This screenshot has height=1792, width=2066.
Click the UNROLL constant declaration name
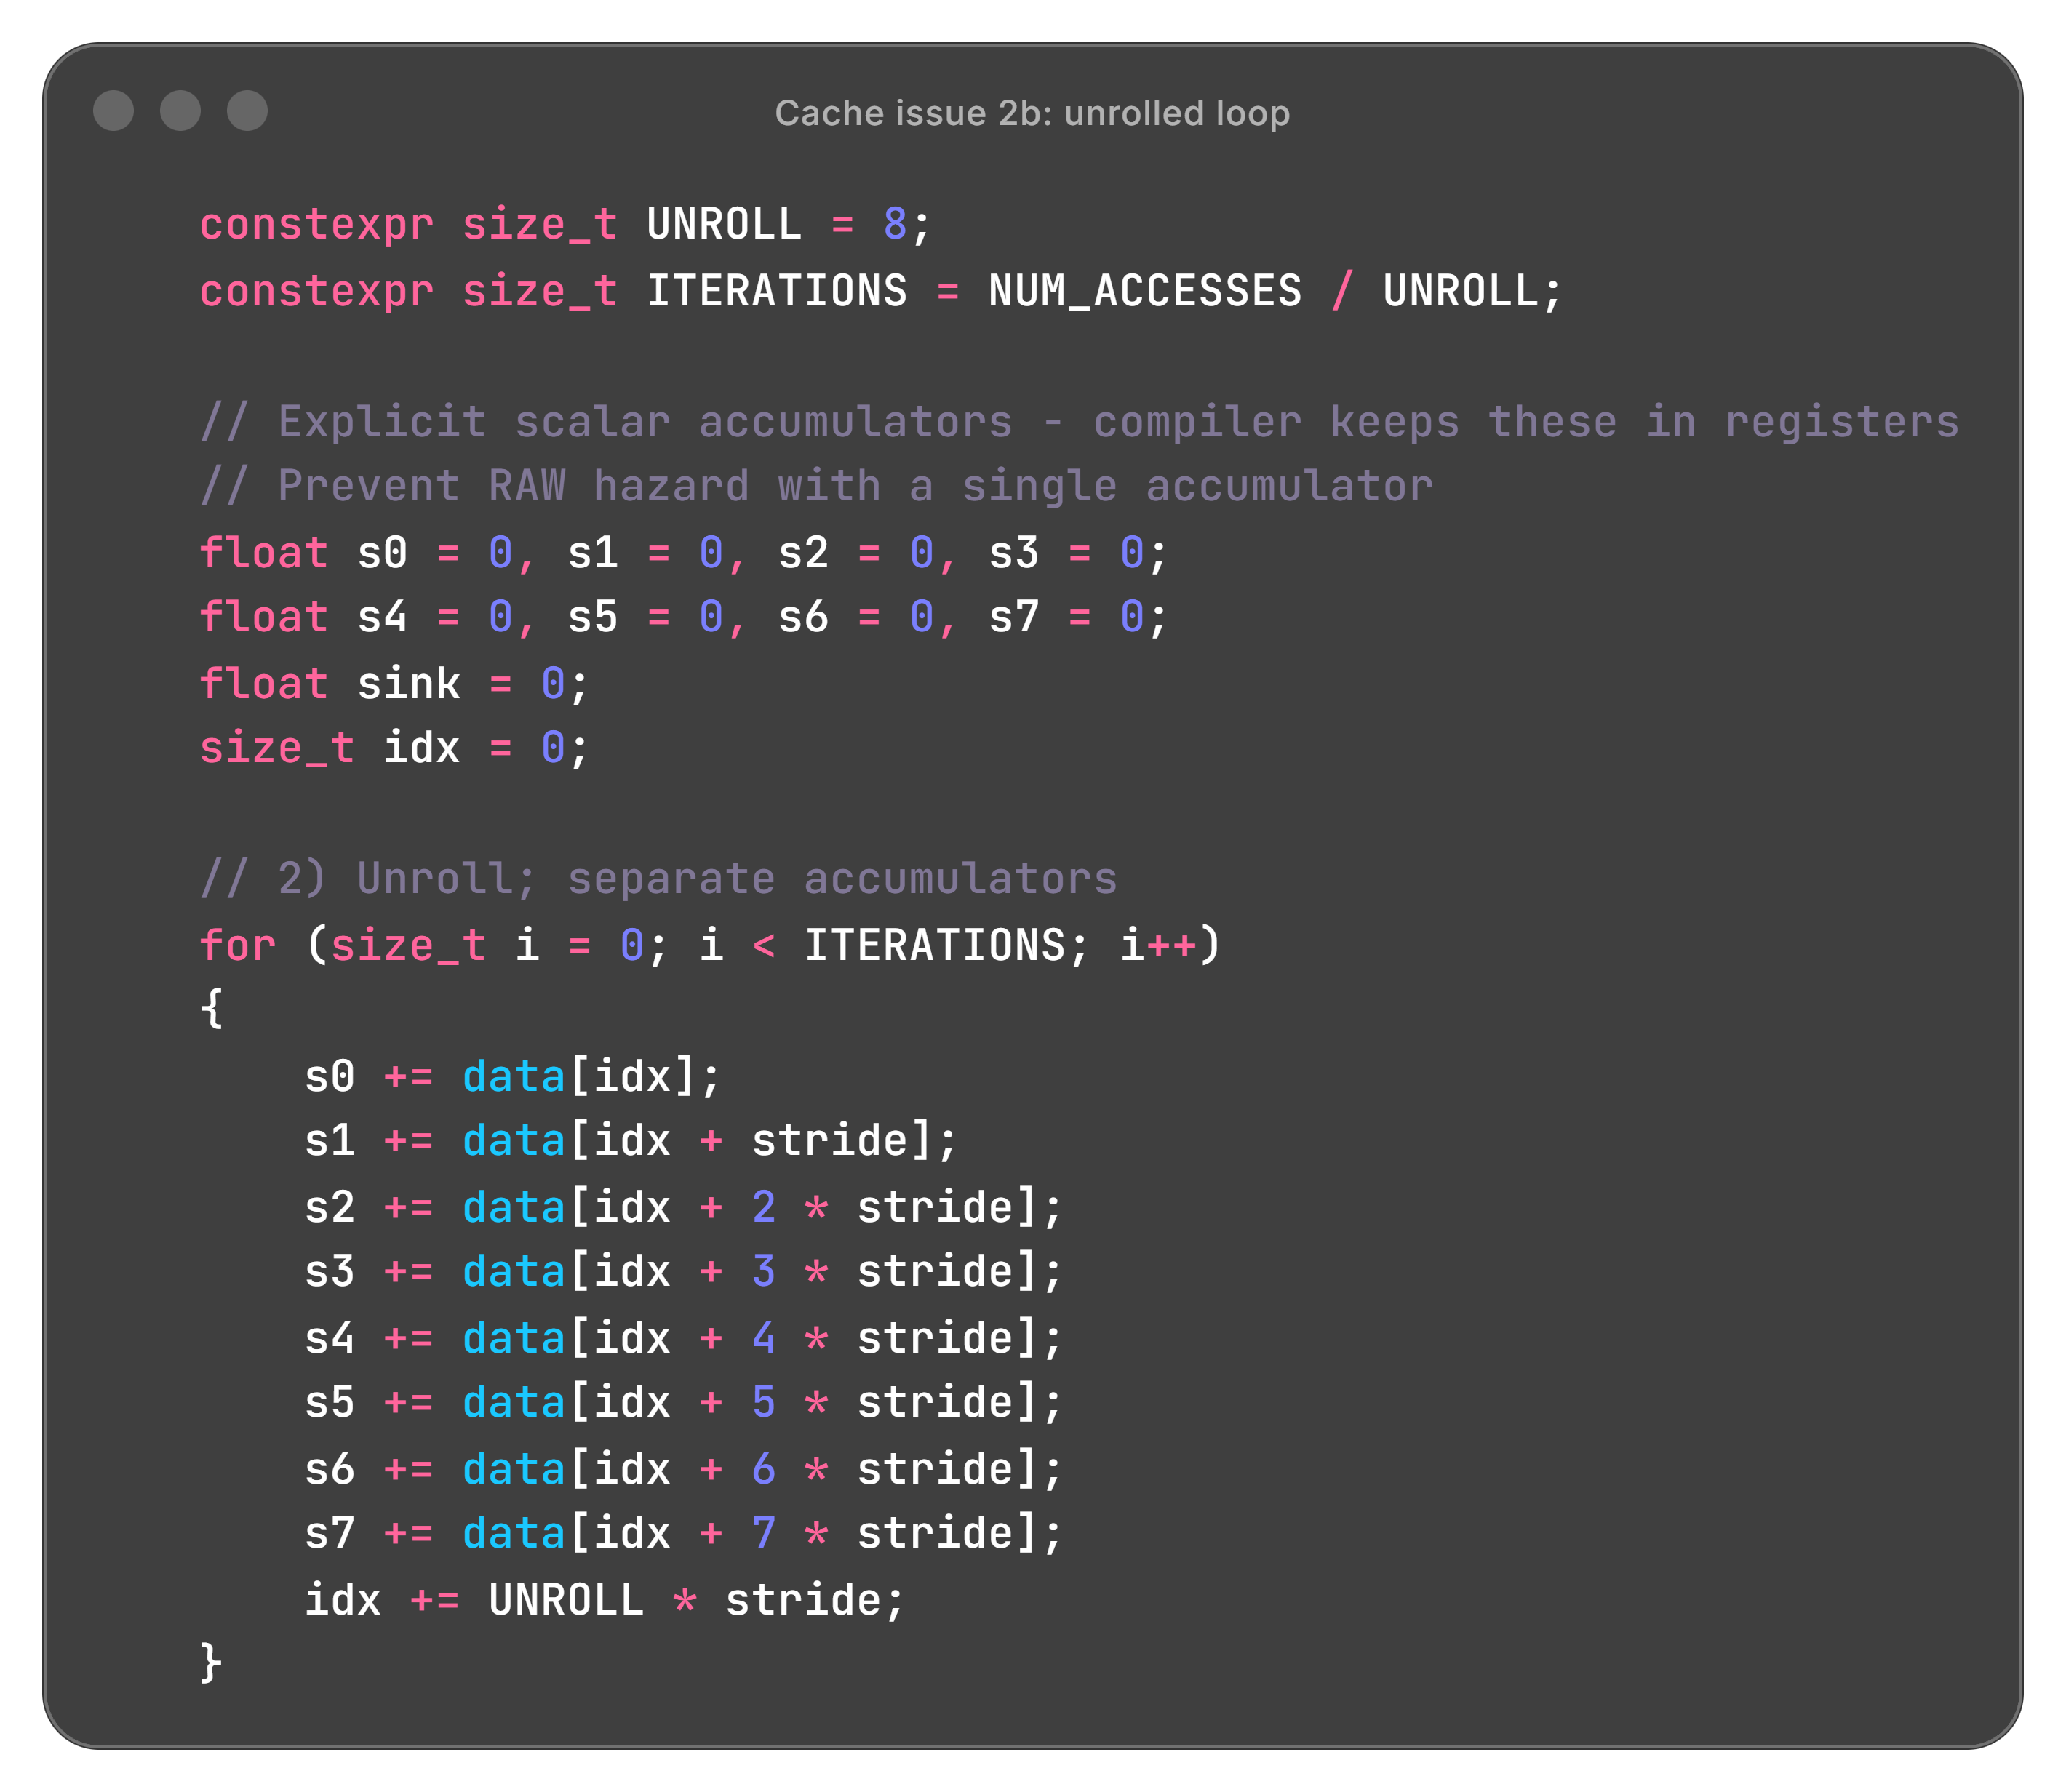(723, 224)
